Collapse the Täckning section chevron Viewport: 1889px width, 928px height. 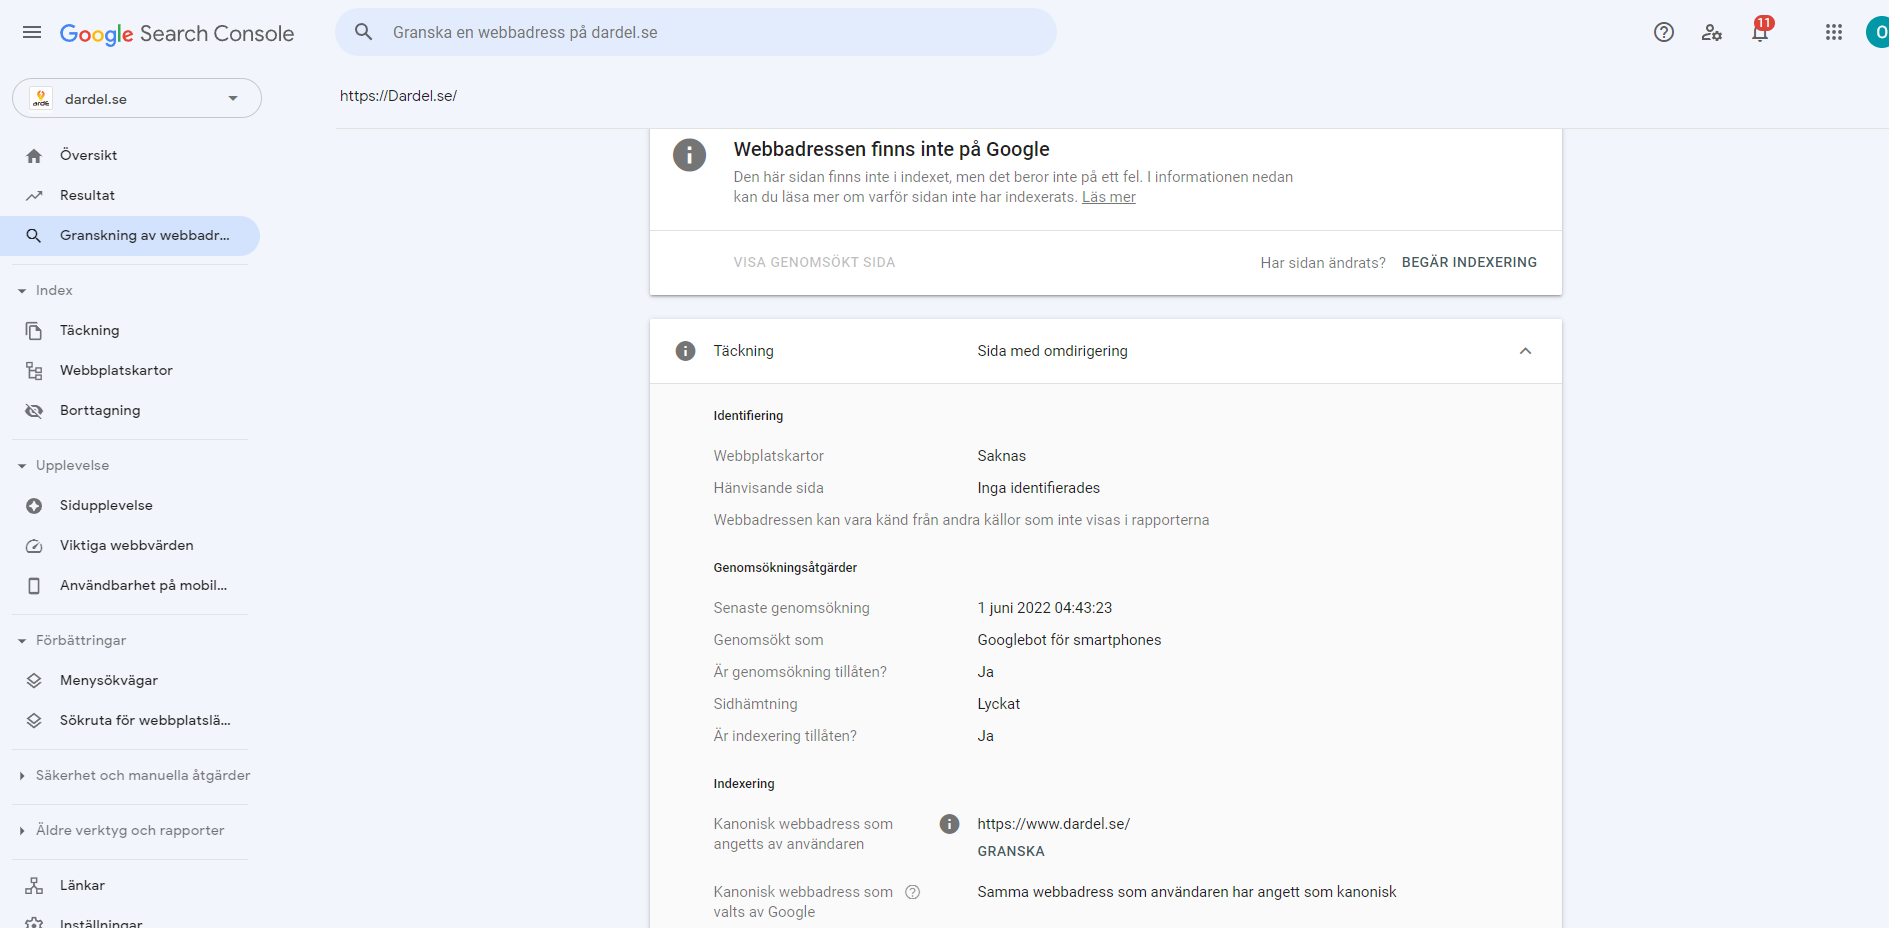1526,351
